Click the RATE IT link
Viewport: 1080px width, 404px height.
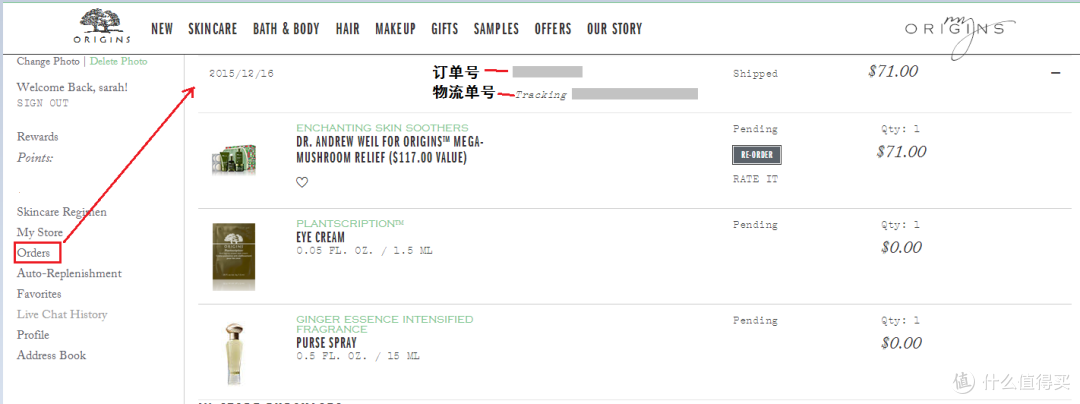point(756,179)
